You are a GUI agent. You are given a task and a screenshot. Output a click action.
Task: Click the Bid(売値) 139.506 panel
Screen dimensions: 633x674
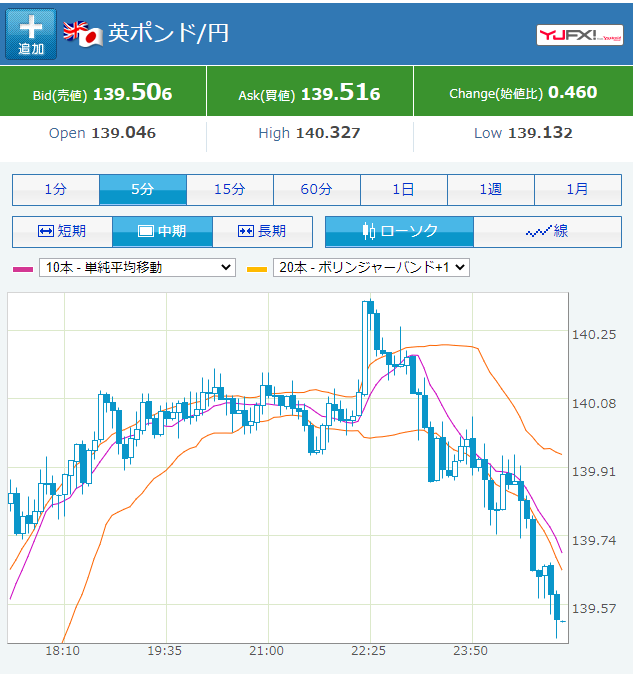(x=103, y=92)
